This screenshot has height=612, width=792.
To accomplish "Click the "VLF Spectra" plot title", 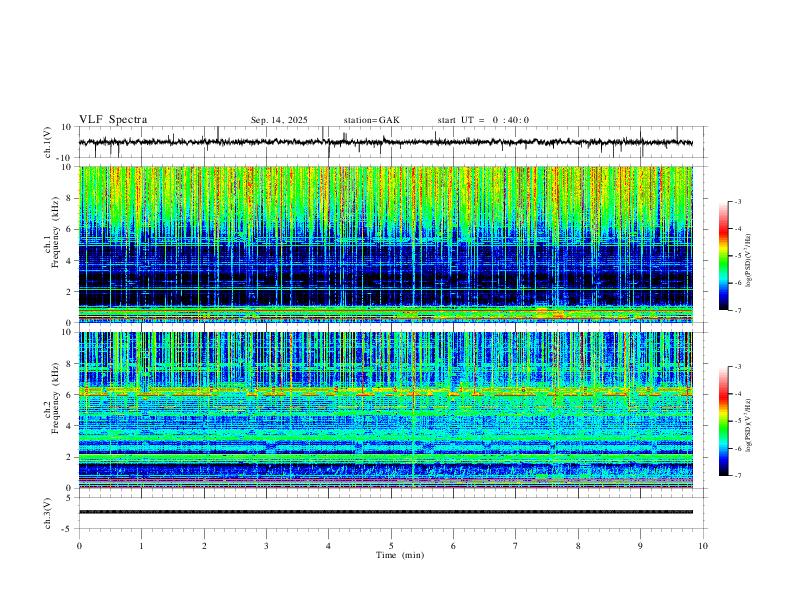I will (x=113, y=120).
